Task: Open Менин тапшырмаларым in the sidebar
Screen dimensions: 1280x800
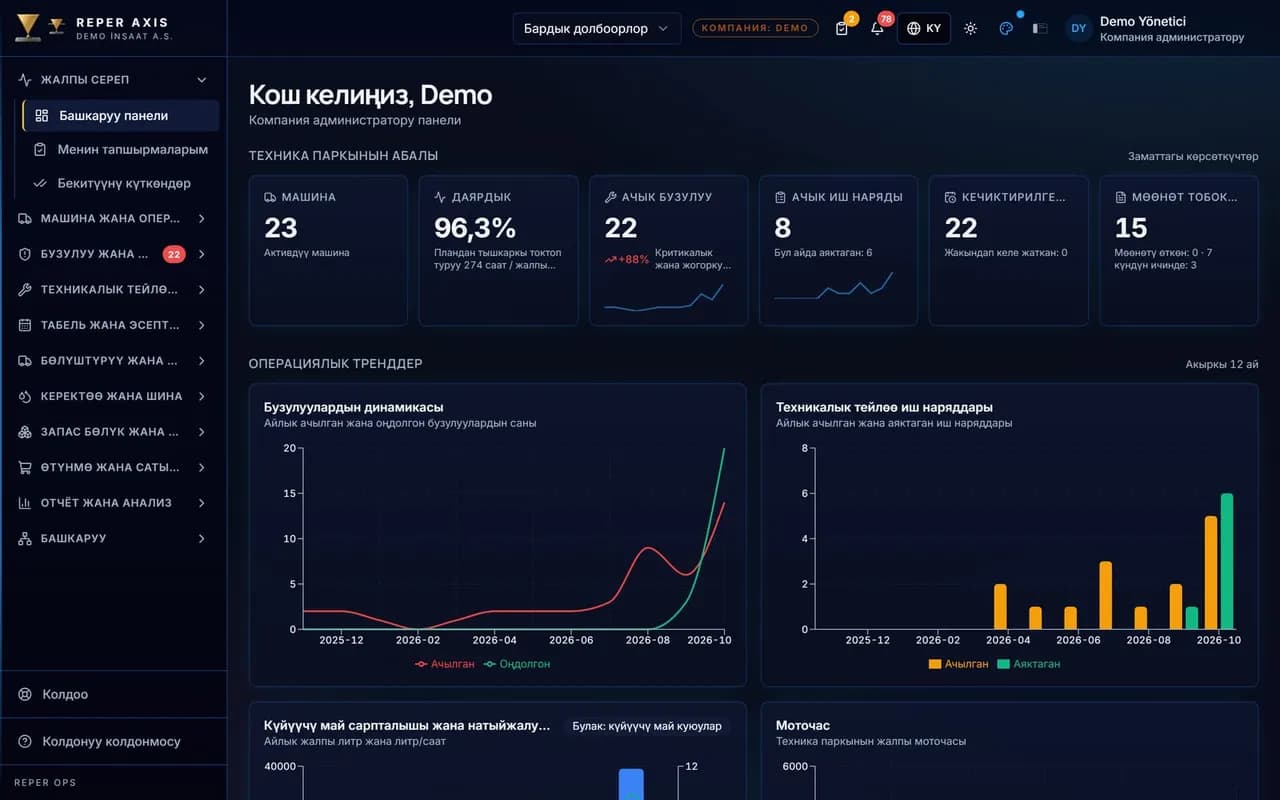Action: (x=121, y=150)
